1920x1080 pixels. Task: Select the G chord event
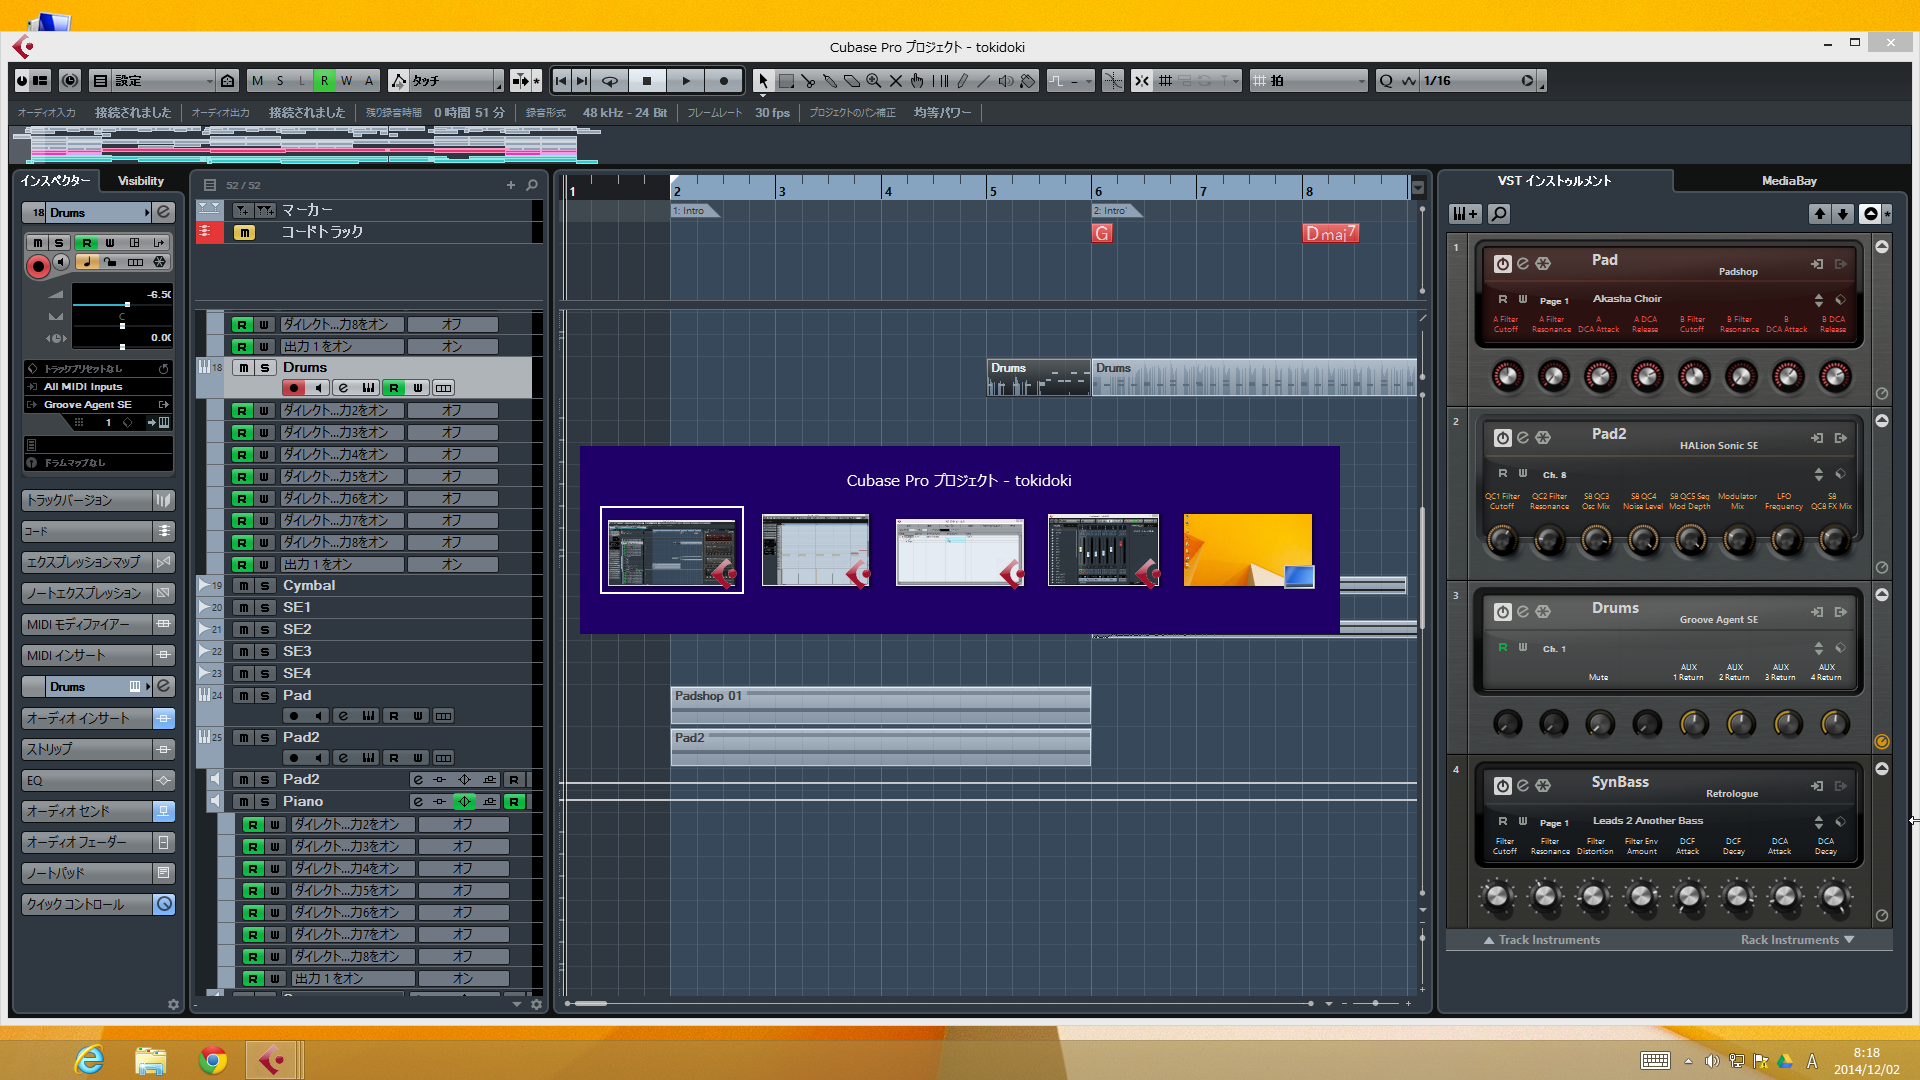pos(1102,233)
